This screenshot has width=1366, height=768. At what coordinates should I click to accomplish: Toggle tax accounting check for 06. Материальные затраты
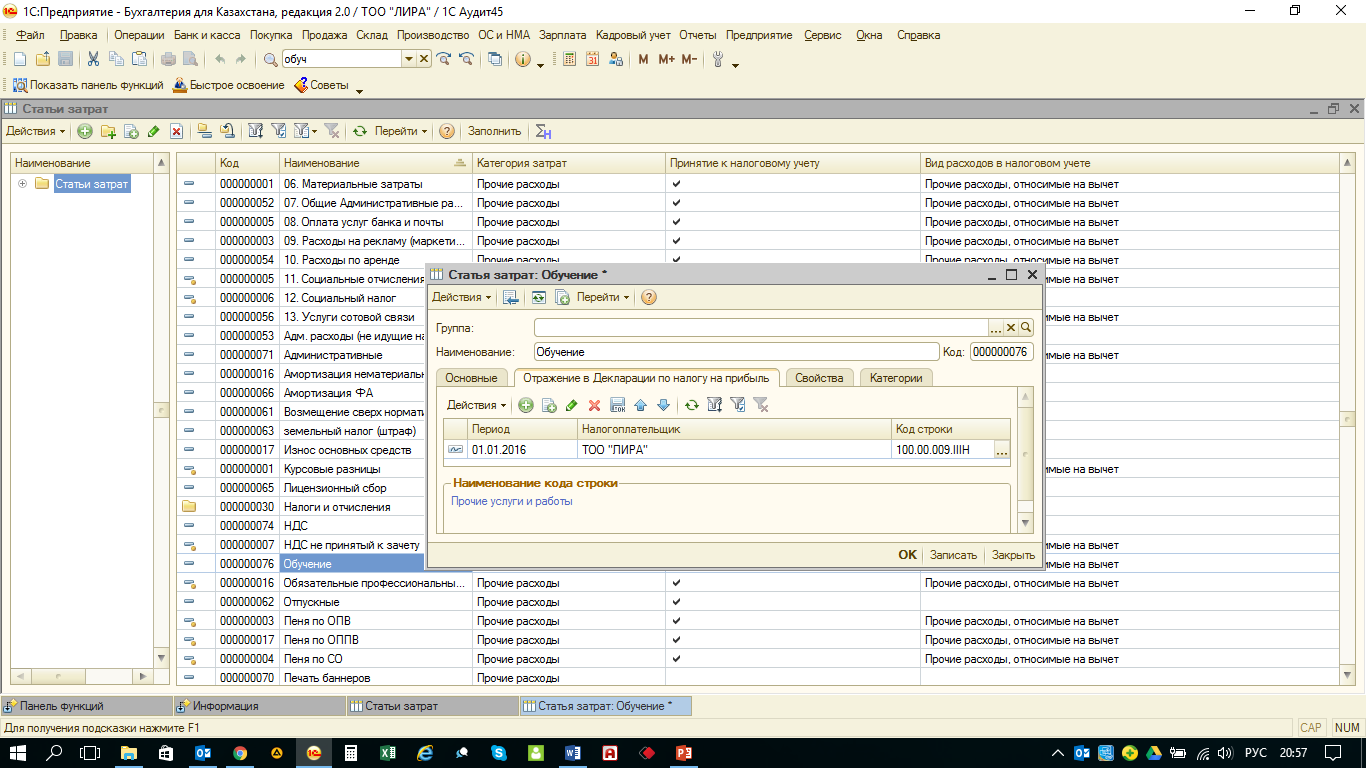(x=677, y=184)
